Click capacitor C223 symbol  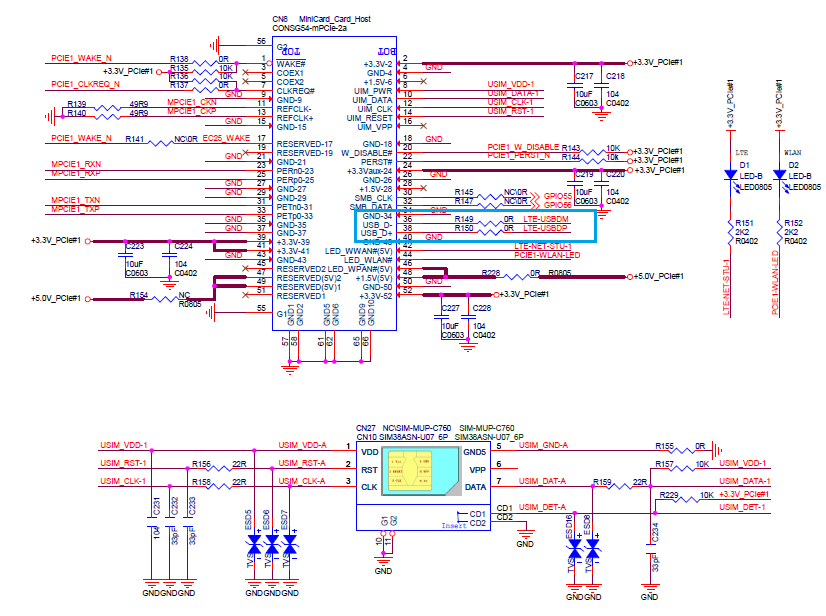(x=122, y=253)
